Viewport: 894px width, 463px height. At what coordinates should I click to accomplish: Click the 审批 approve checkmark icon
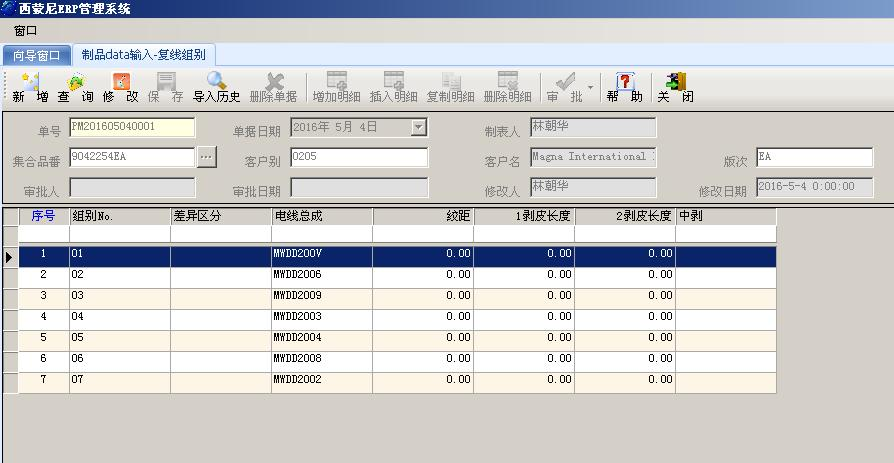click(x=565, y=82)
